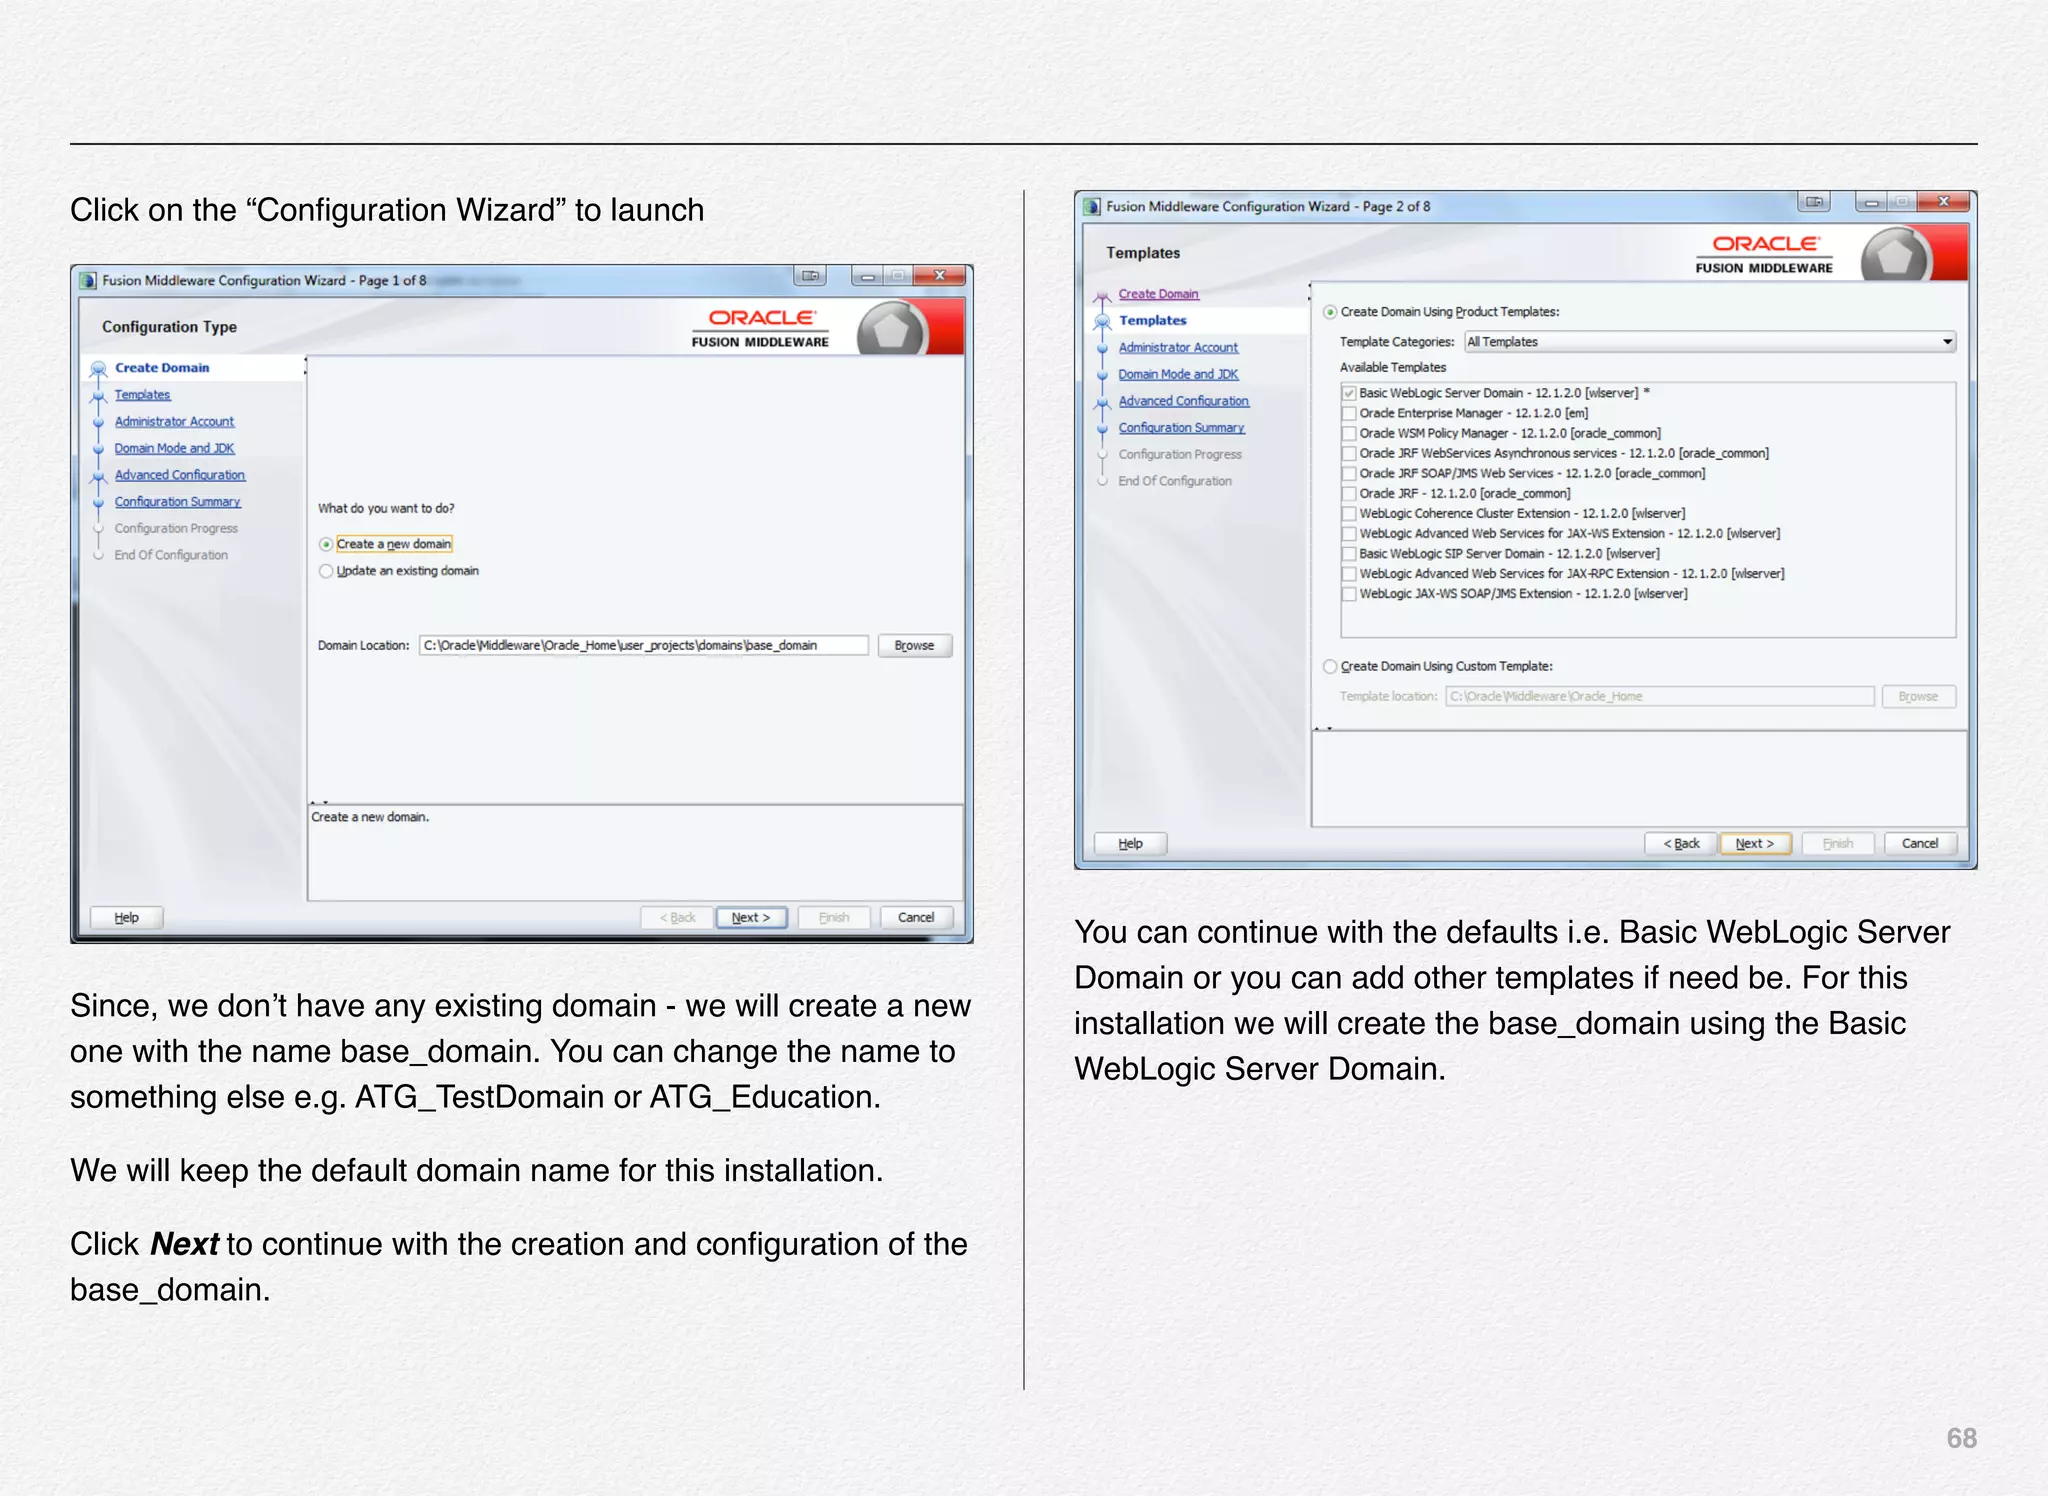Image resolution: width=2048 pixels, height=1496 pixels.
Task: Click into the Template location field
Action: pos(1659,696)
